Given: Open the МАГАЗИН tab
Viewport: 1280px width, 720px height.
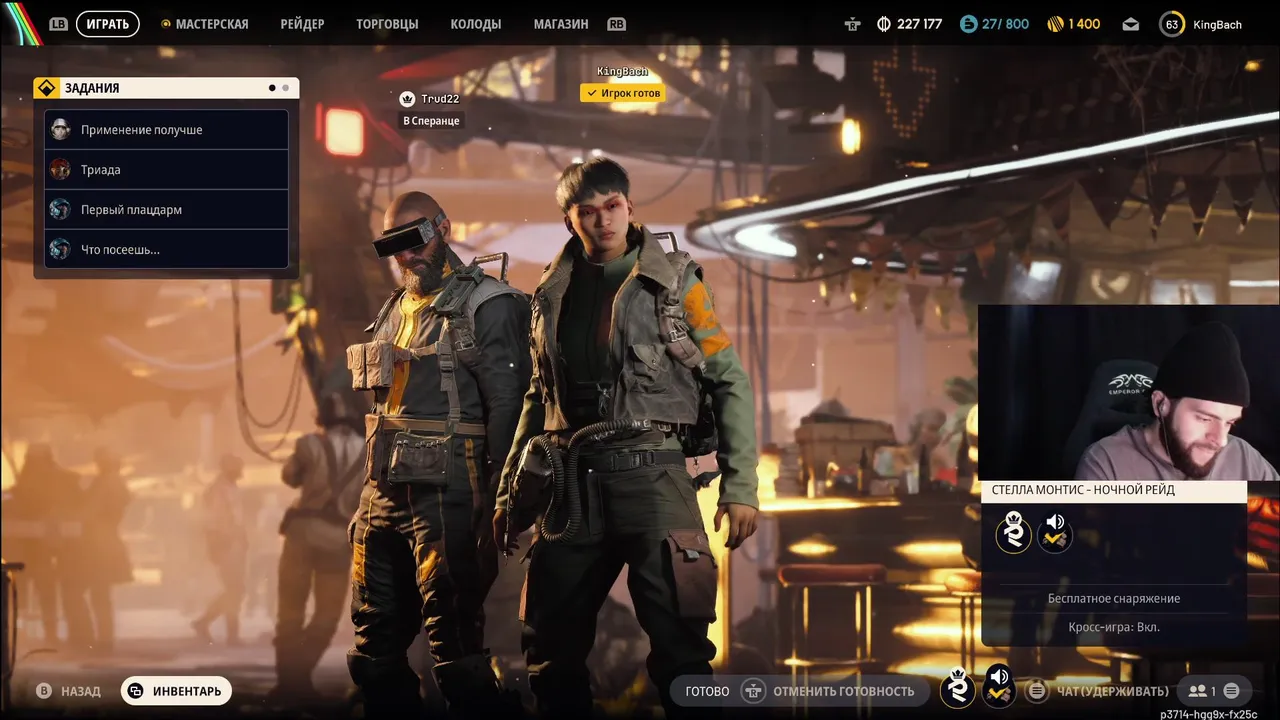Looking at the screenshot, I should coord(561,24).
